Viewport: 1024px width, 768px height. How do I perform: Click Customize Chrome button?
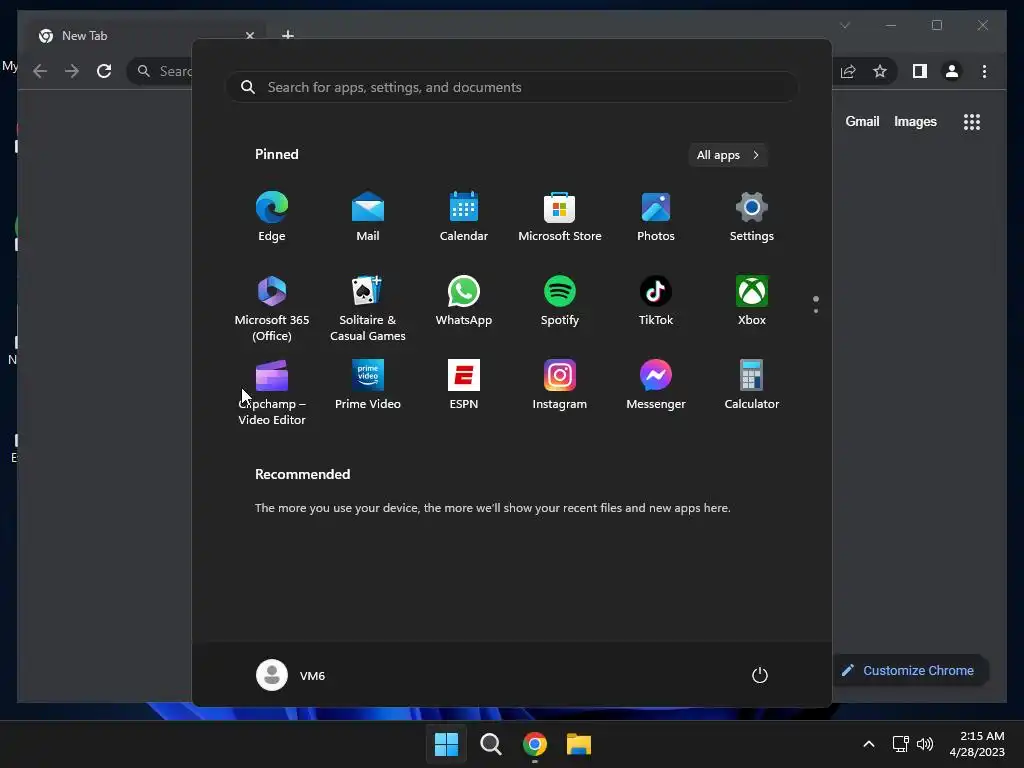click(x=910, y=671)
